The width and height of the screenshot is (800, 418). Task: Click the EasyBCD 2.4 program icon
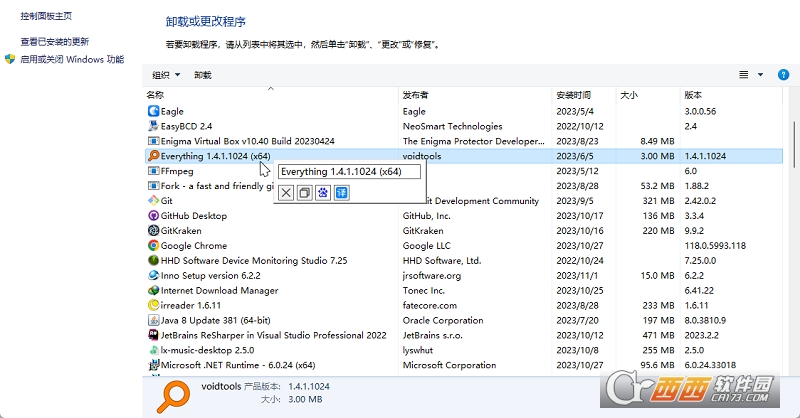[153, 126]
